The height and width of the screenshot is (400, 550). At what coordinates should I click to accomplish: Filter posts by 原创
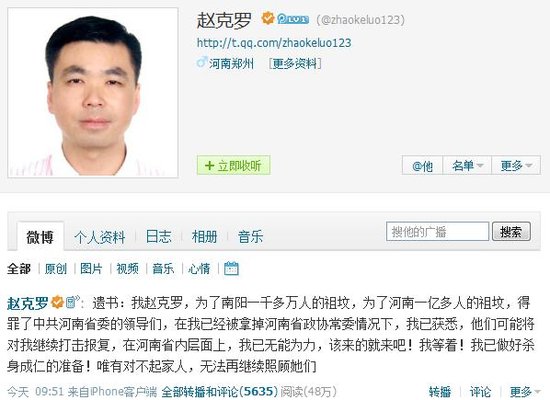click(x=56, y=269)
